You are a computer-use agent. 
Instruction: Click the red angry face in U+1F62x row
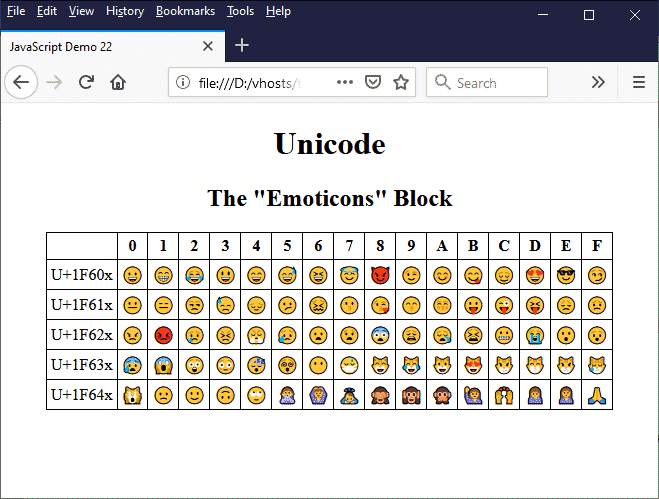pos(163,335)
